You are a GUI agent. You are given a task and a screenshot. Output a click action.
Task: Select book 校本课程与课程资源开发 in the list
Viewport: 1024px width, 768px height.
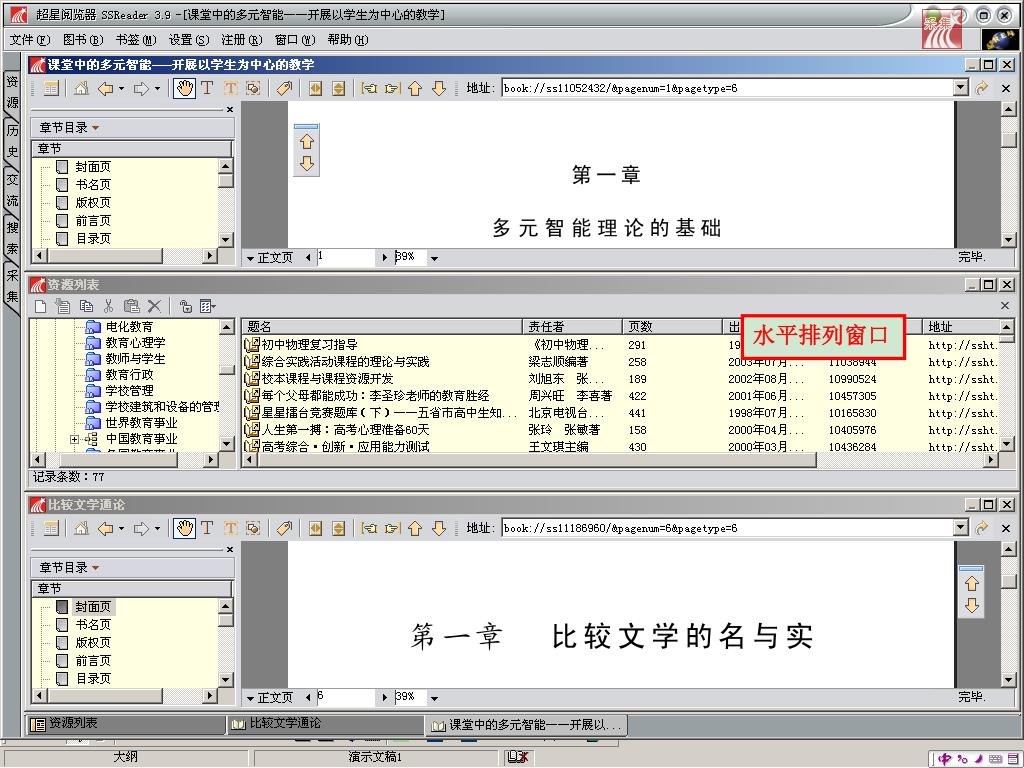tap(327, 379)
